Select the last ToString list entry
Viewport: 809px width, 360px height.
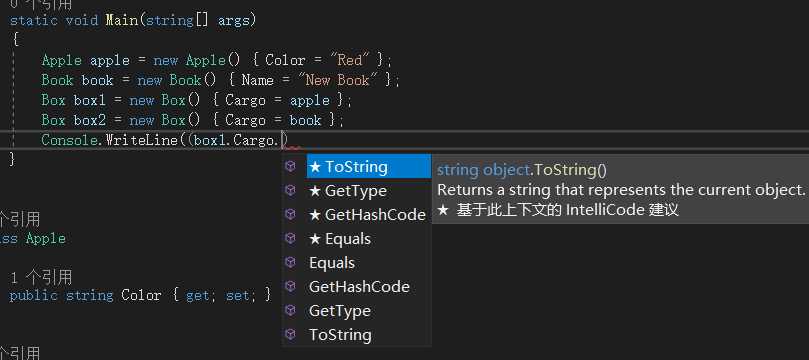click(368, 335)
